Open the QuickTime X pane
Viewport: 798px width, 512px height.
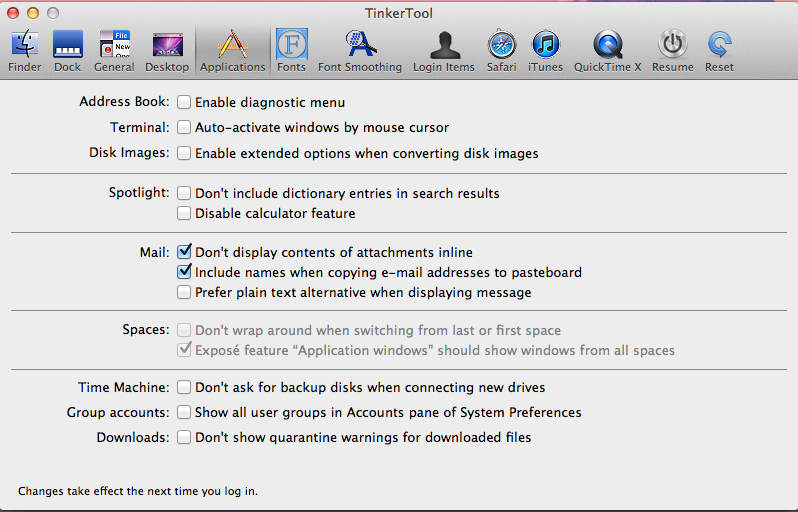pos(608,51)
